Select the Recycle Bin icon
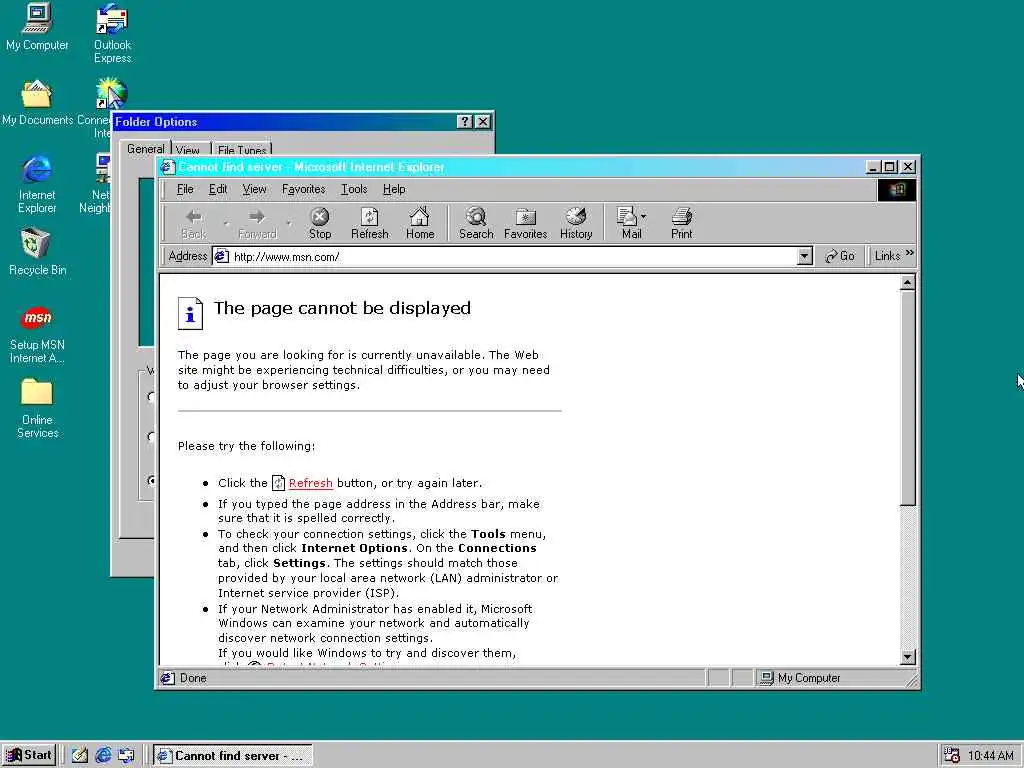Image resolution: width=1024 pixels, height=768 pixels. 37,252
